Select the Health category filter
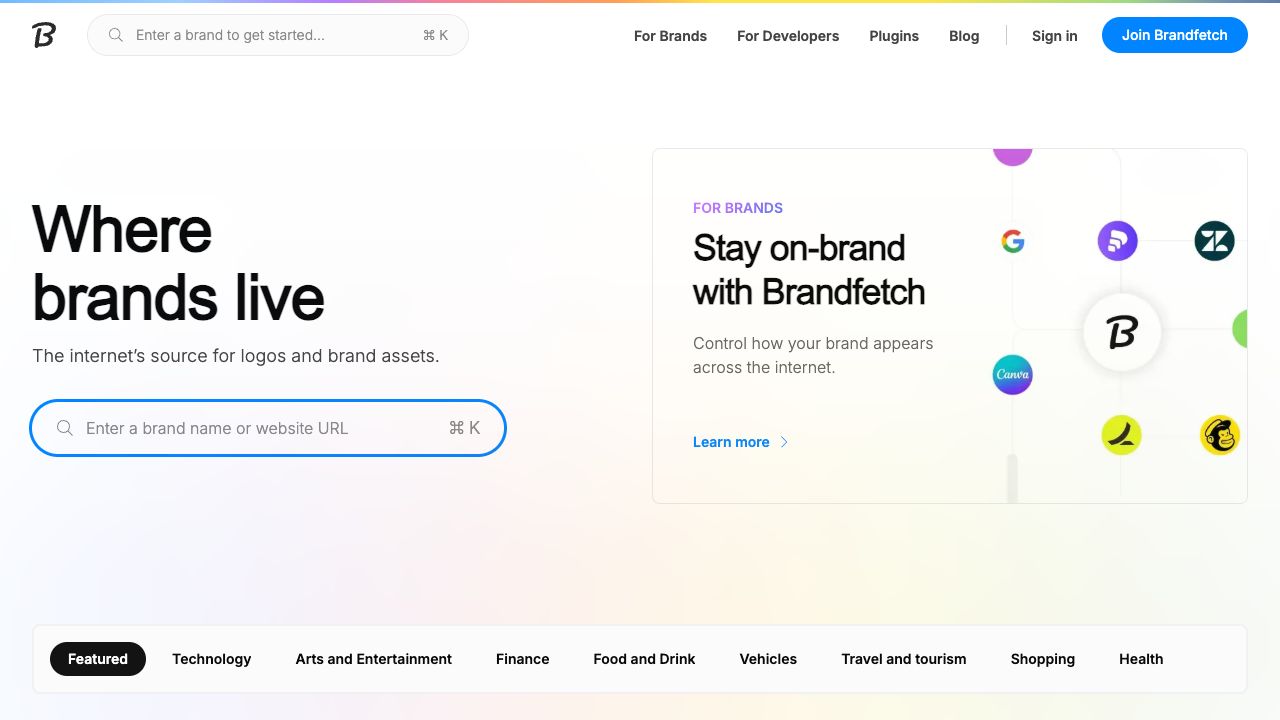The image size is (1280, 720). [x=1140, y=659]
